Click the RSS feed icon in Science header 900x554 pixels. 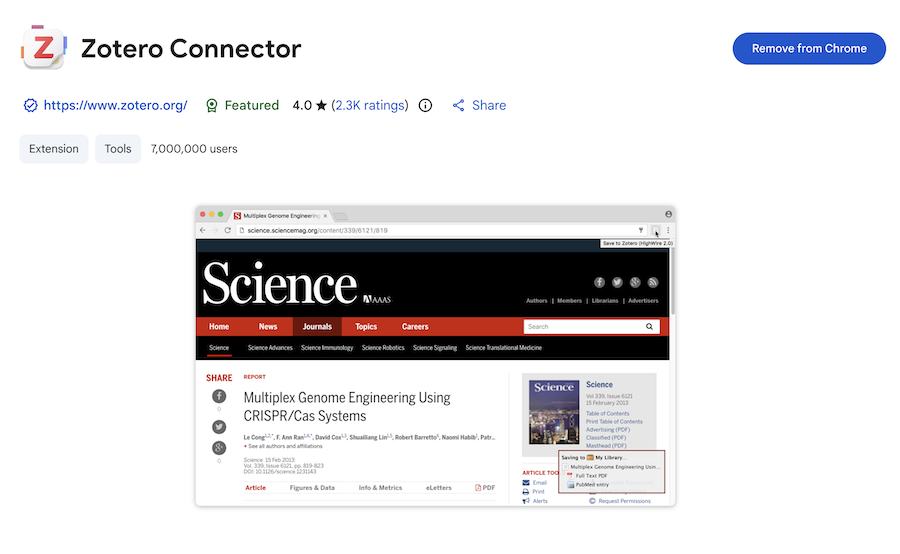(x=652, y=282)
